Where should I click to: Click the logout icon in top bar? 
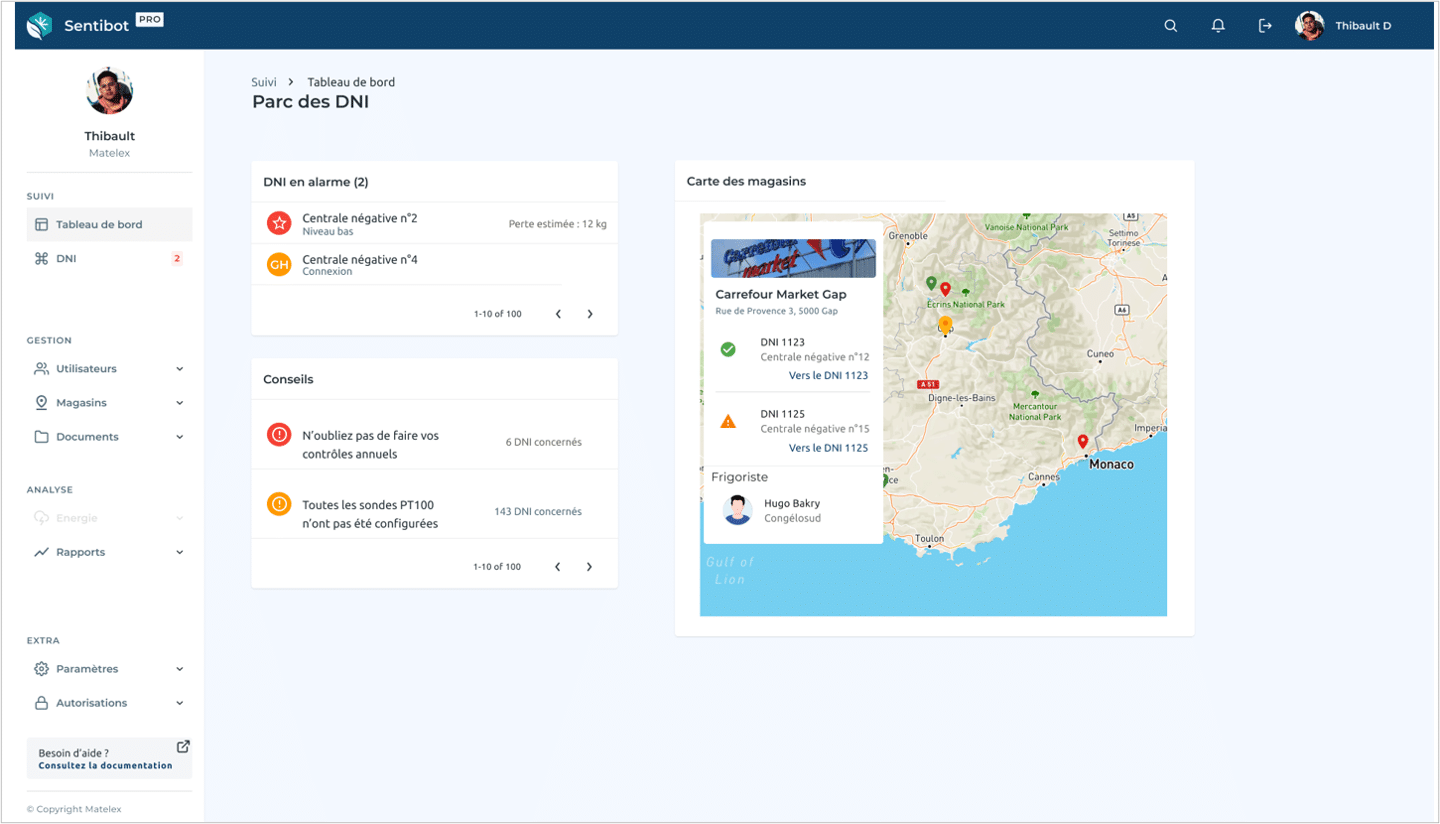(1265, 26)
